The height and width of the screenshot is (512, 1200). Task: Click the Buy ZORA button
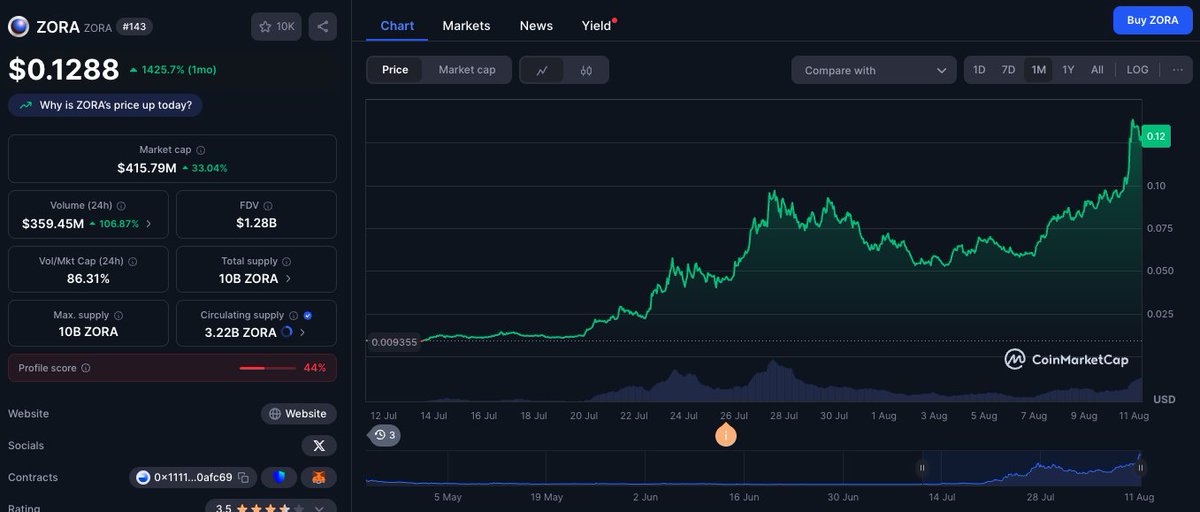[1152, 20]
